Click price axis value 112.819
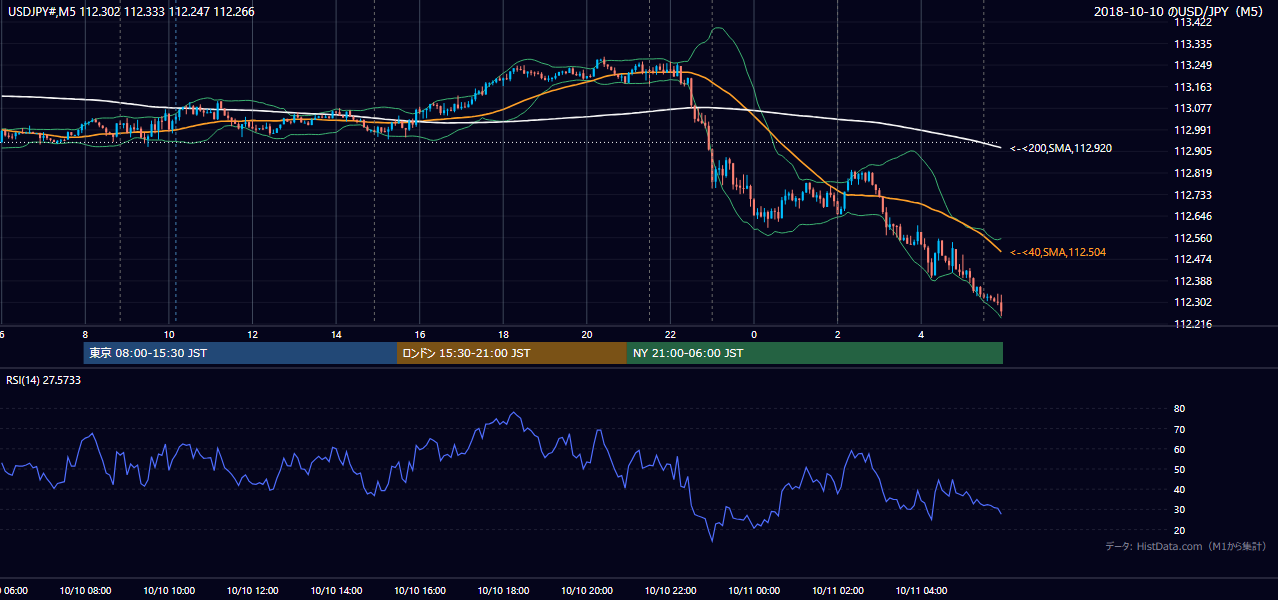The width and height of the screenshot is (1278, 600). (x=1193, y=173)
